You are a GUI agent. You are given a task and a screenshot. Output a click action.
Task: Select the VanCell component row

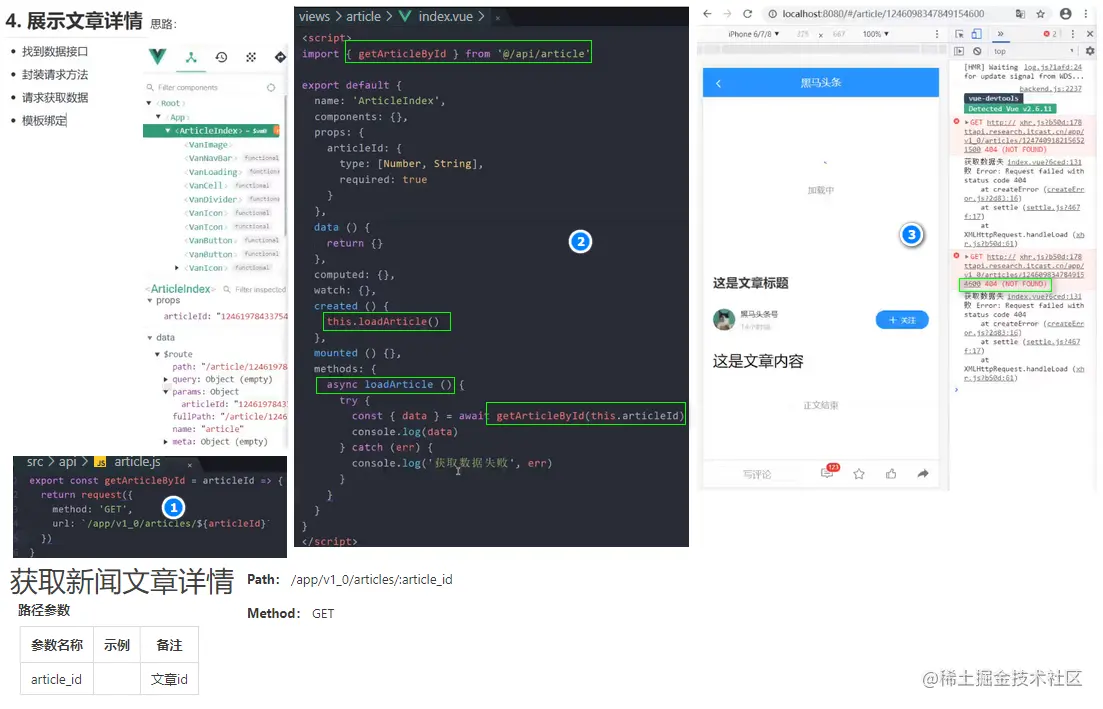point(227,186)
